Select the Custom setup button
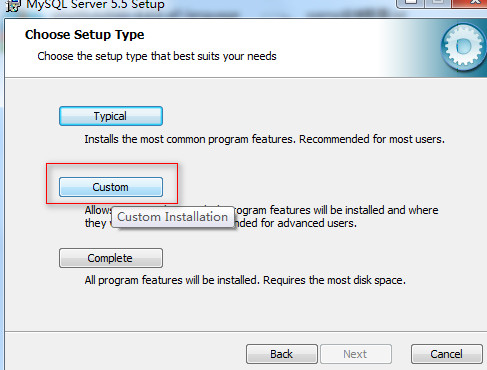 point(111,187)
